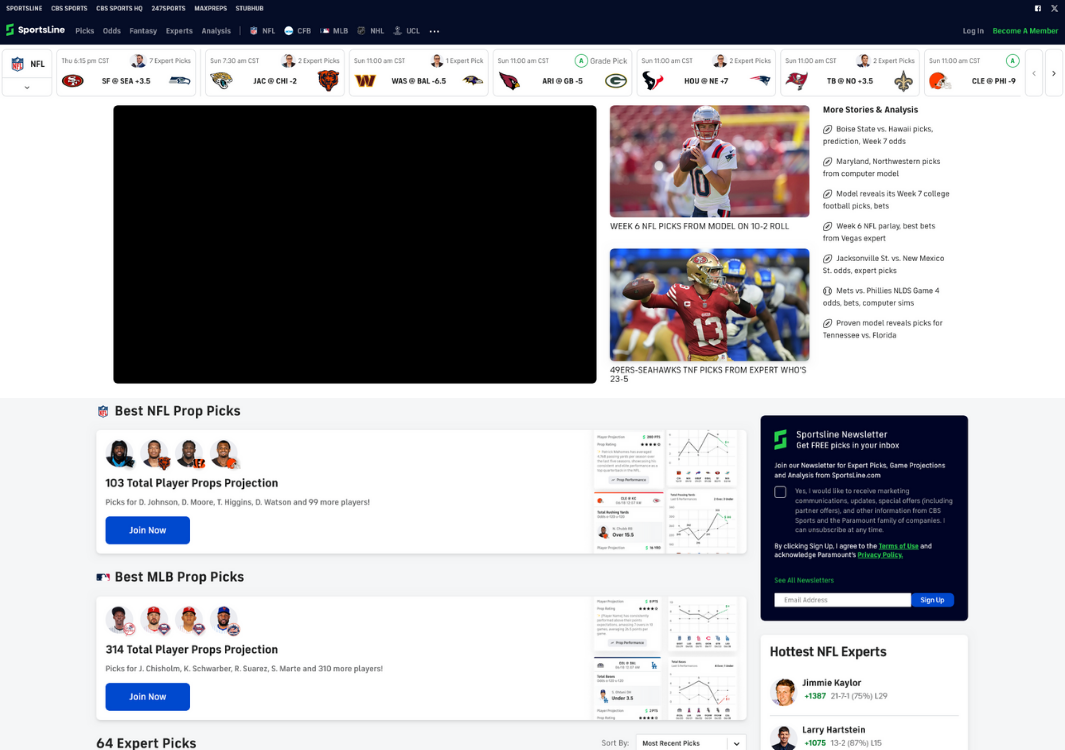Go to StubHub in top bar

point(249,8)
